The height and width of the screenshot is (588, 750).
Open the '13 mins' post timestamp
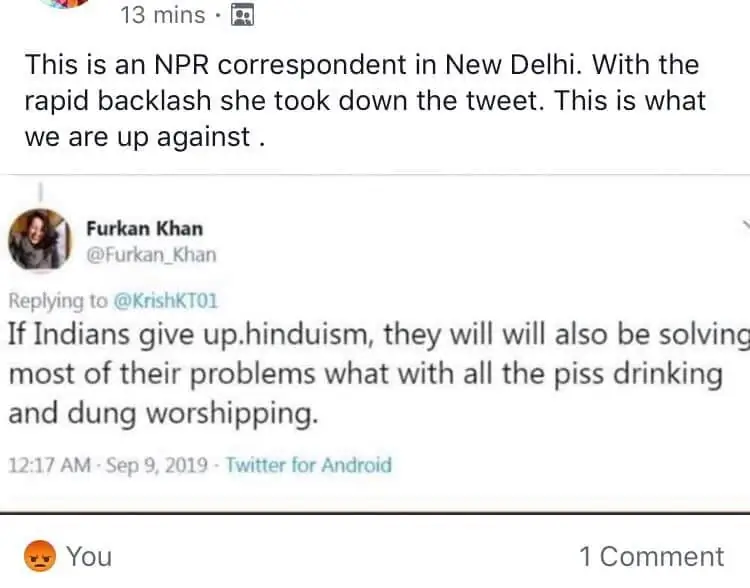point(161,15)
